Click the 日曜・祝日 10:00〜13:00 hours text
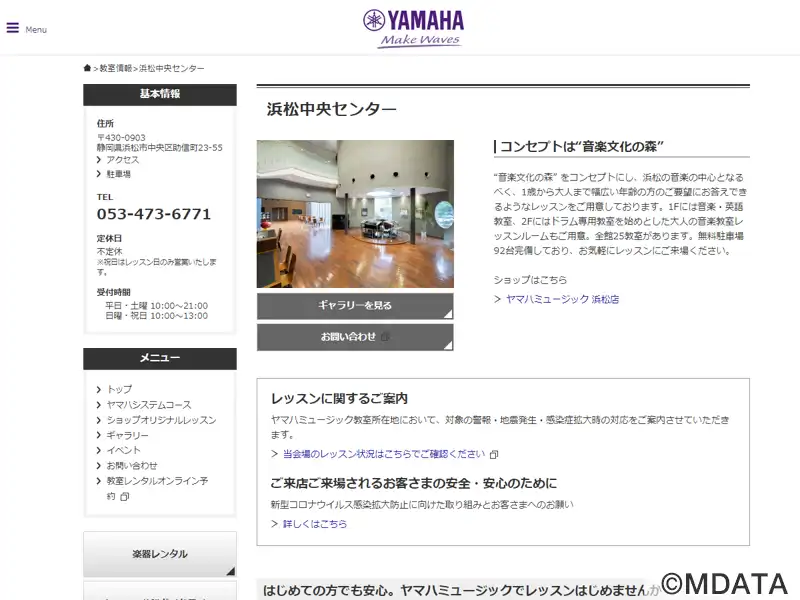The height and width of the screenshot is (600, 800). [x=157, y=316]
